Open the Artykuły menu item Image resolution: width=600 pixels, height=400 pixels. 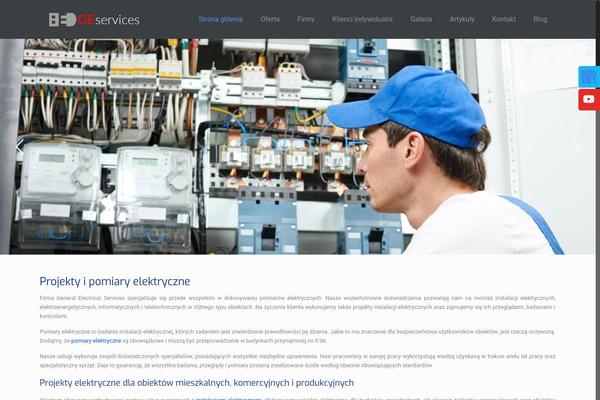coord(462,19)
